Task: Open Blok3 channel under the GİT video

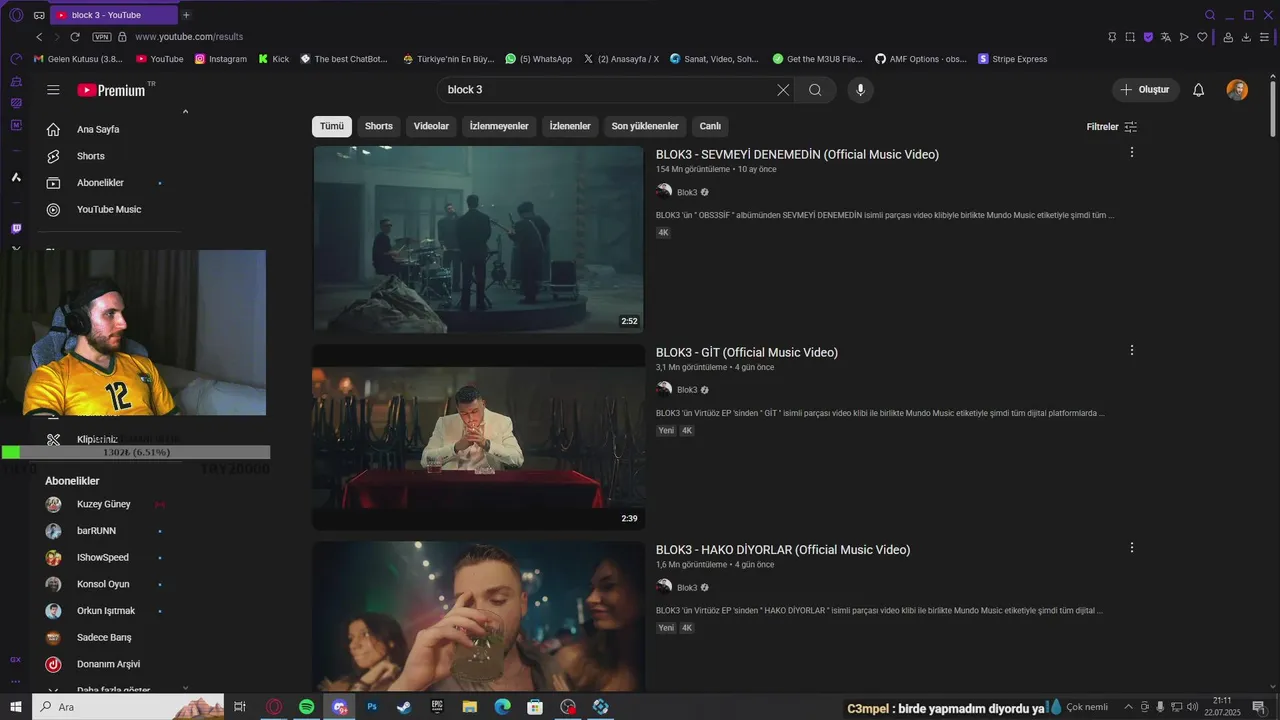Action: (x=687, y=390)
